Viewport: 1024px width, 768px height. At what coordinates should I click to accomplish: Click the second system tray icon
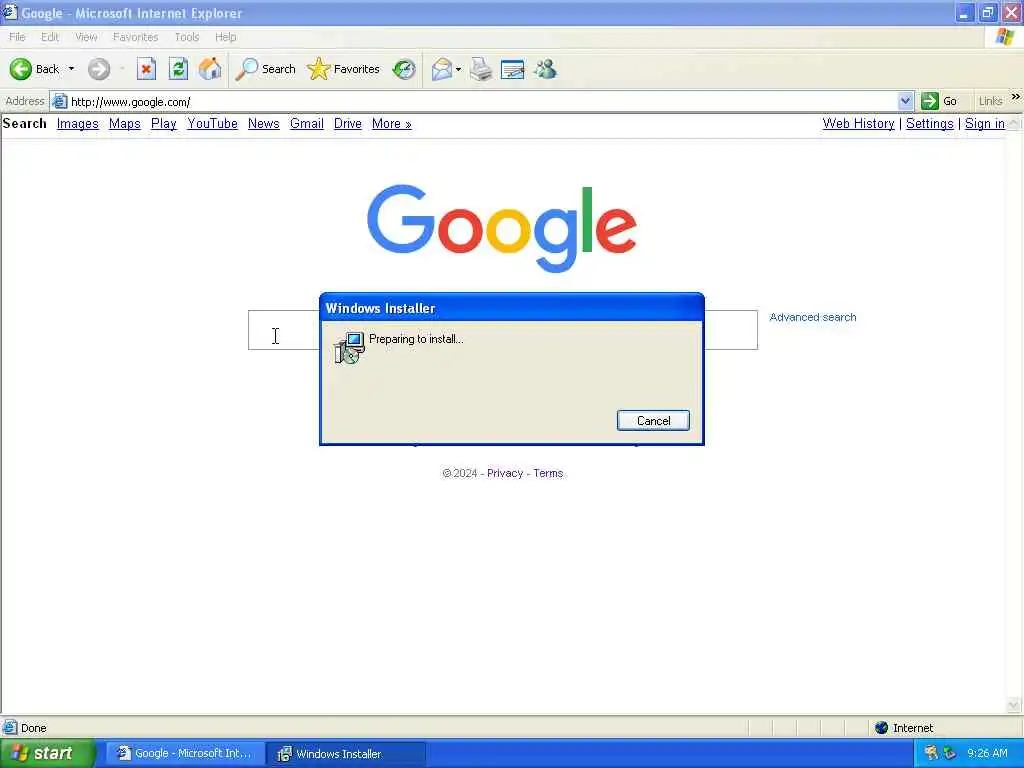(950, 753)
